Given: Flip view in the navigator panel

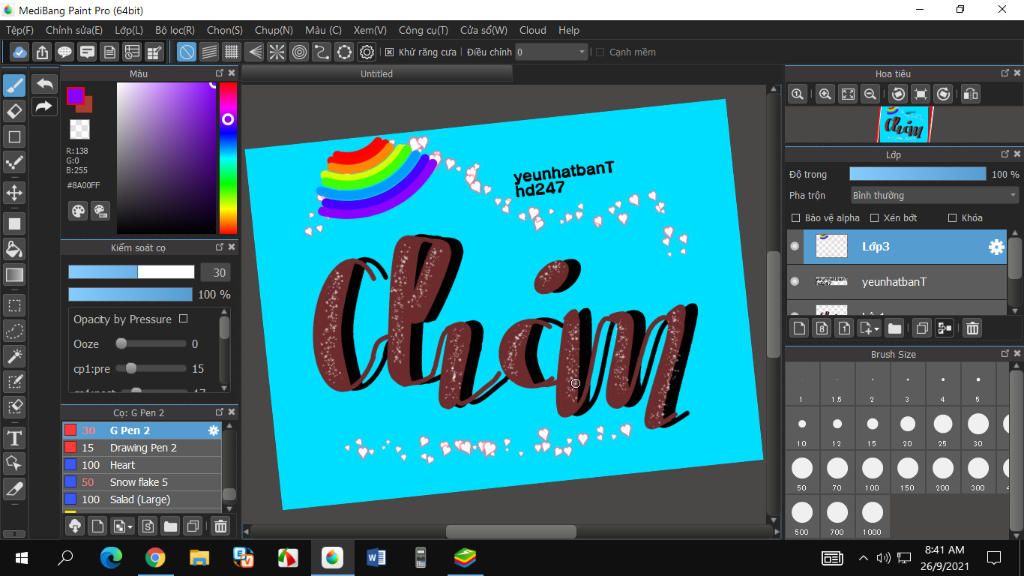Looking at the screenshot, I should (971, 94).
